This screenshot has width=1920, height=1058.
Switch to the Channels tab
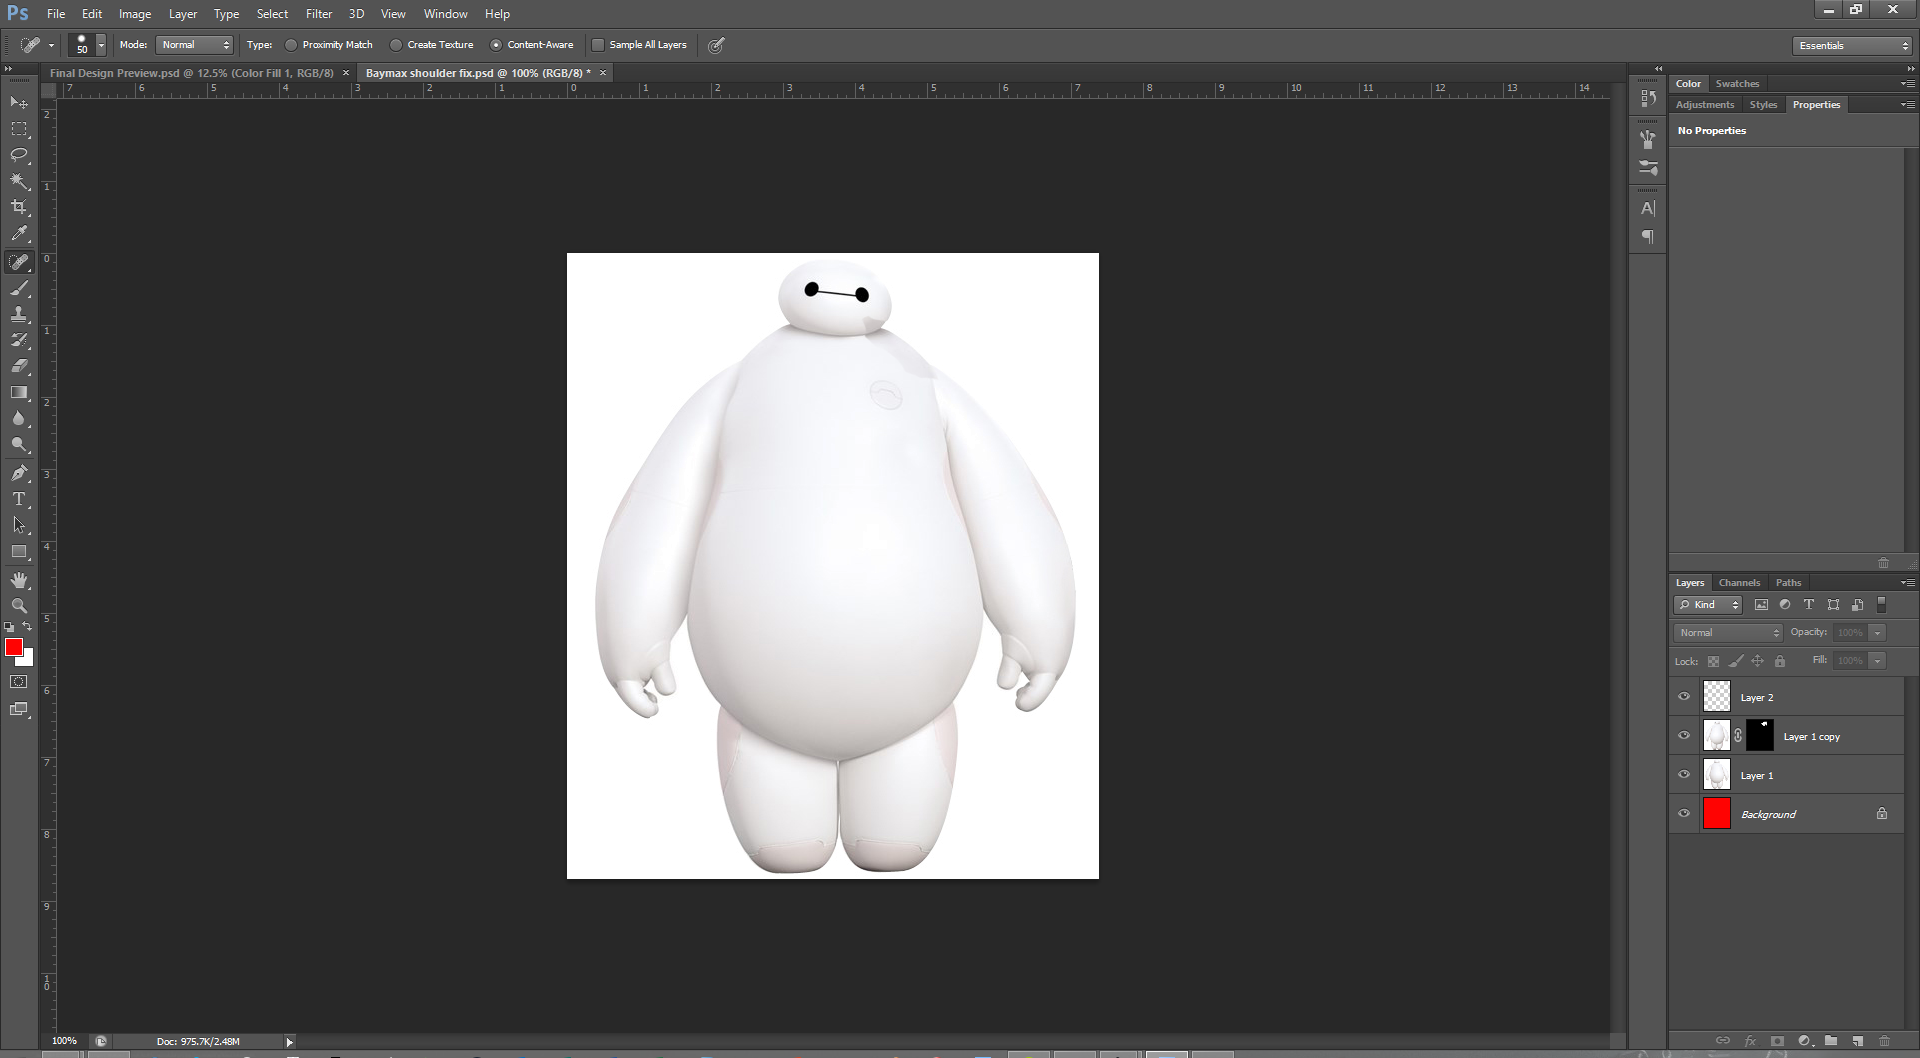(1739, 583)
